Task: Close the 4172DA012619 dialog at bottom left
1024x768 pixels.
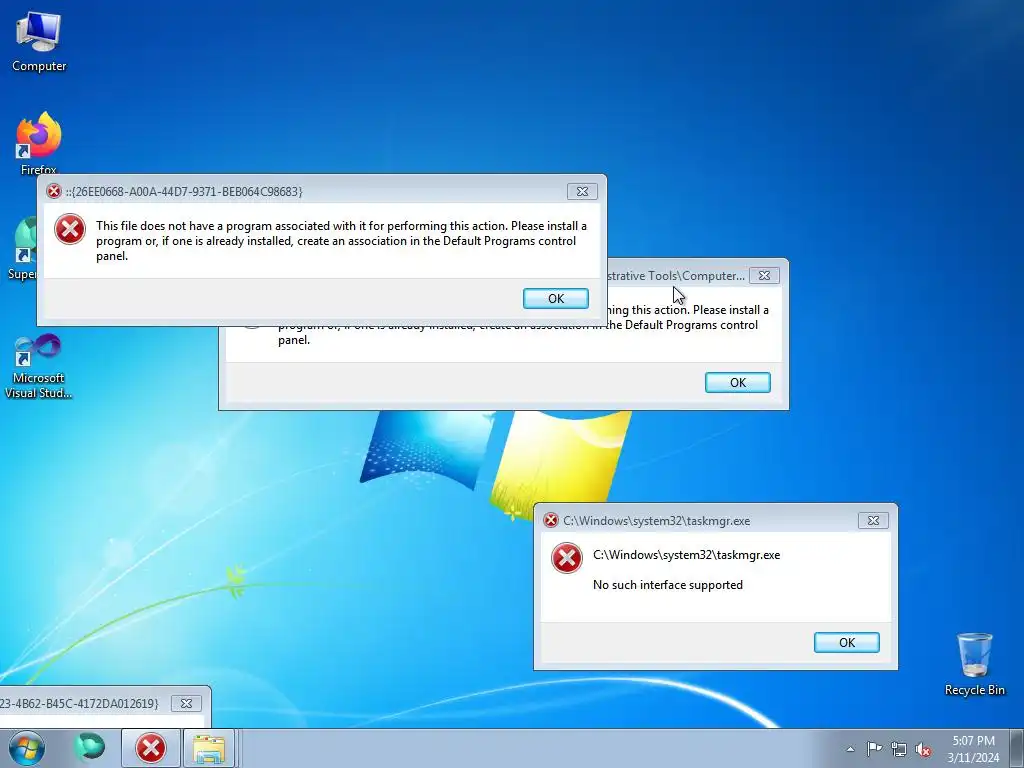Action: click(x=186, y=703)
